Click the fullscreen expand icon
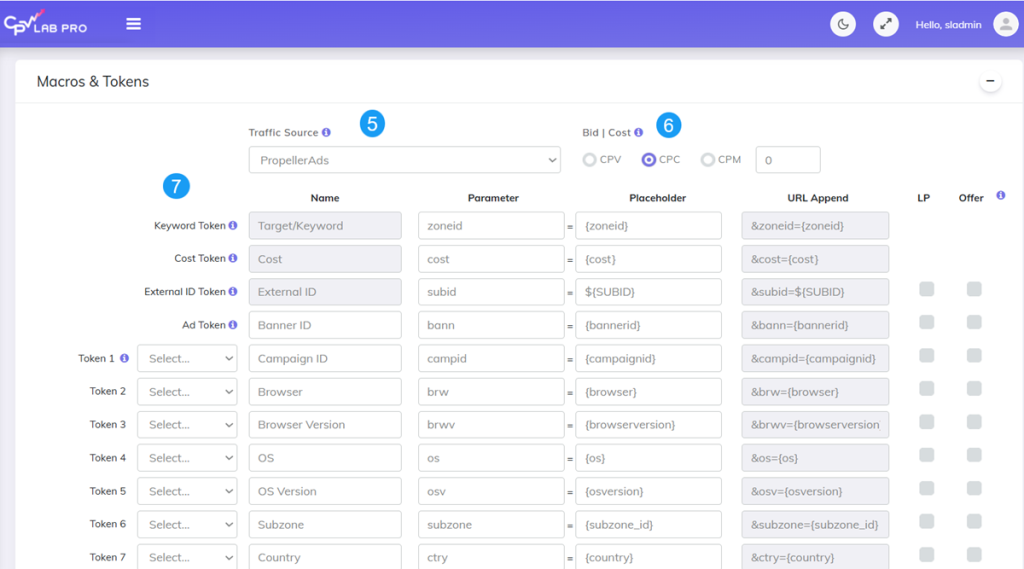This screenshot has width=1024, height=569. point(886,24)
